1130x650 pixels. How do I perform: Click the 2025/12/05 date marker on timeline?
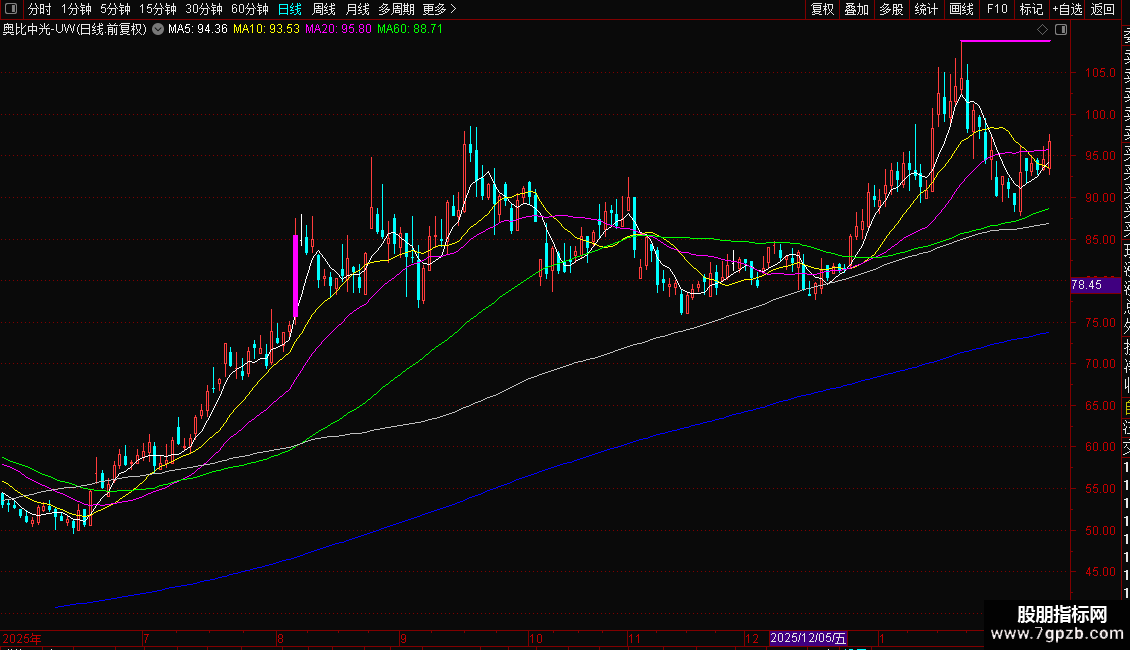coord(808,638)
